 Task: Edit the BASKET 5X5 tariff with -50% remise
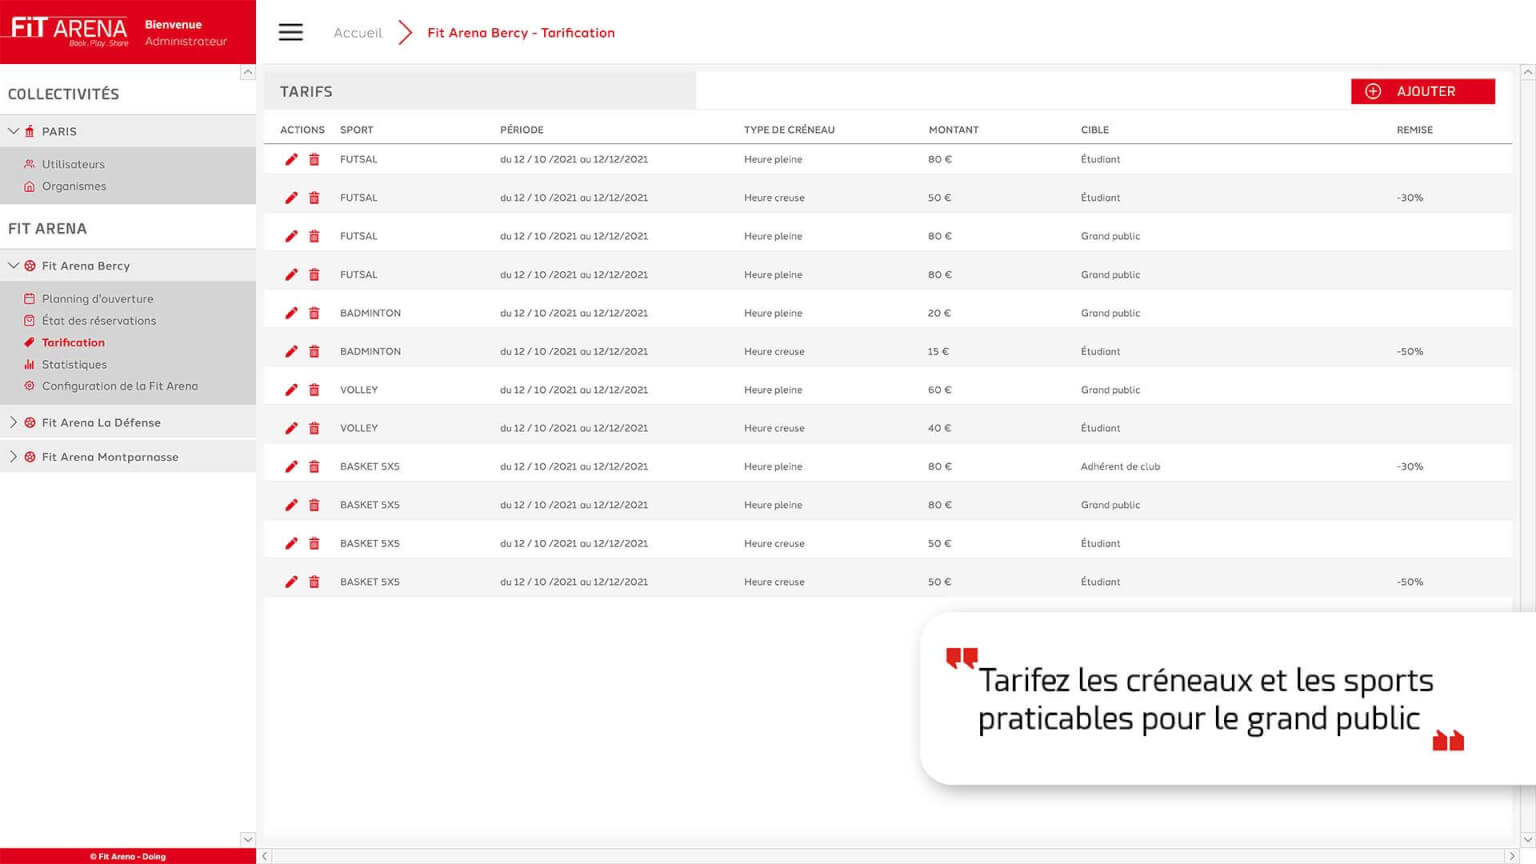point(291,582)
